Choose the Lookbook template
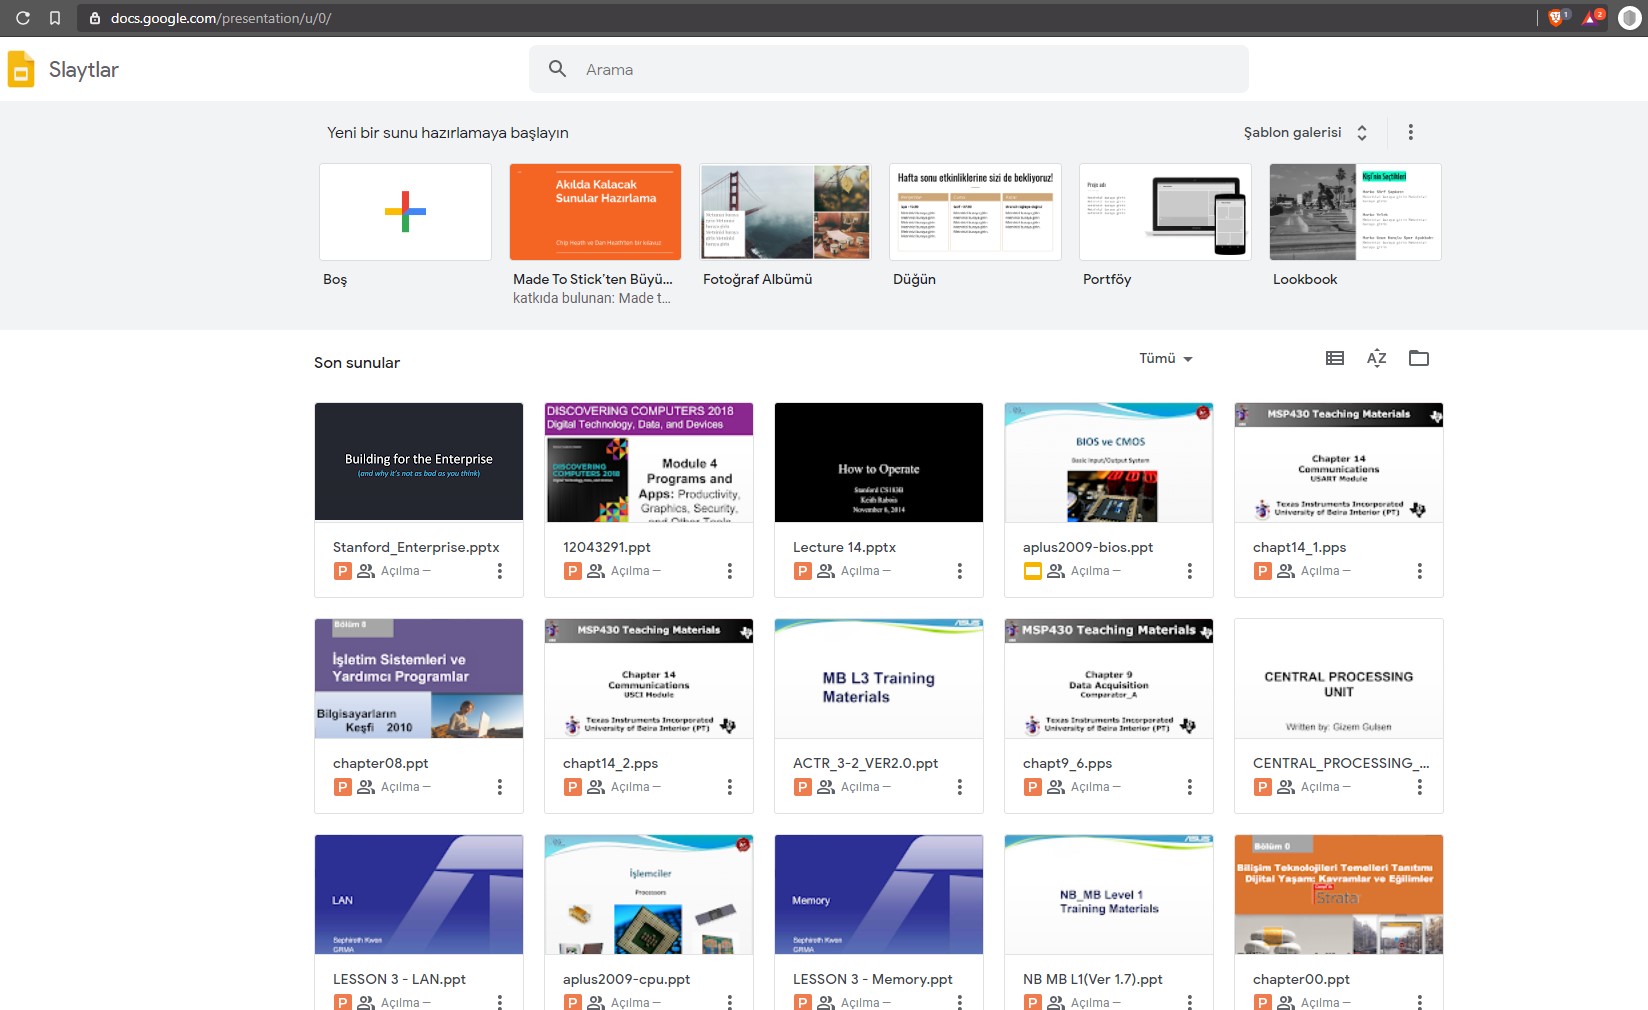Viewport: 1648px width, 1010px height. [x=1355, y=212]
